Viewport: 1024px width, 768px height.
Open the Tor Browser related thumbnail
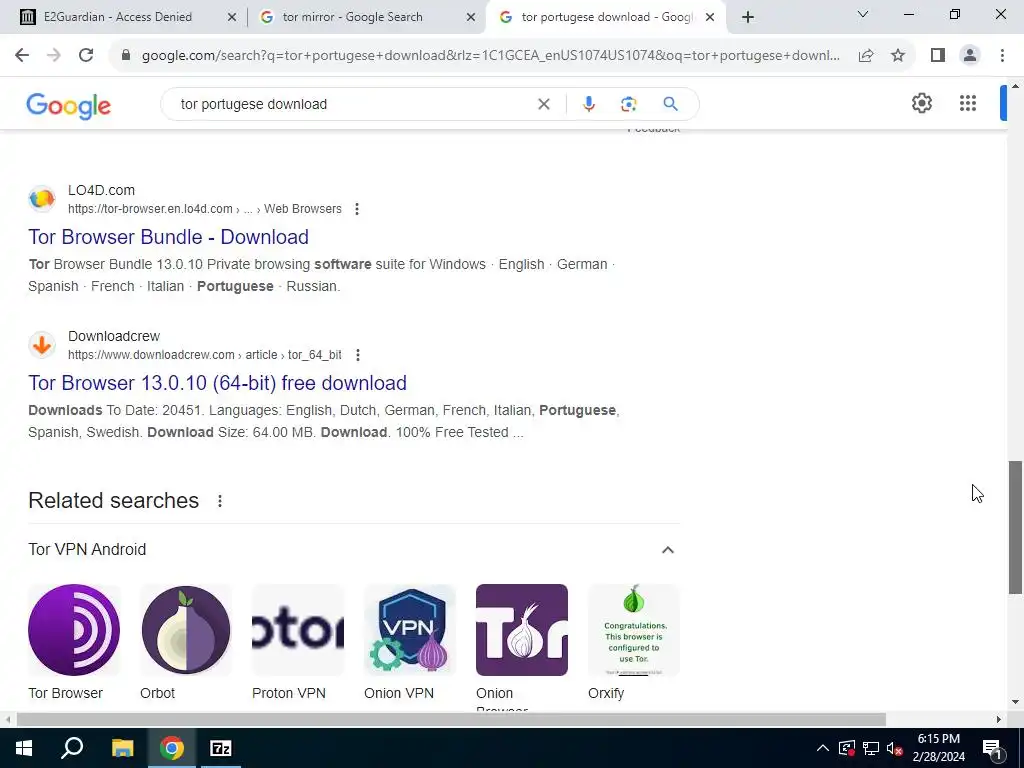point(74,630)
